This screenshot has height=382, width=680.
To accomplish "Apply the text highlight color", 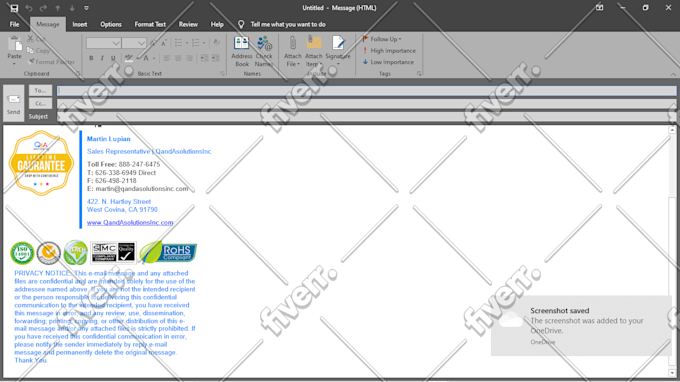I will point(129,58).
